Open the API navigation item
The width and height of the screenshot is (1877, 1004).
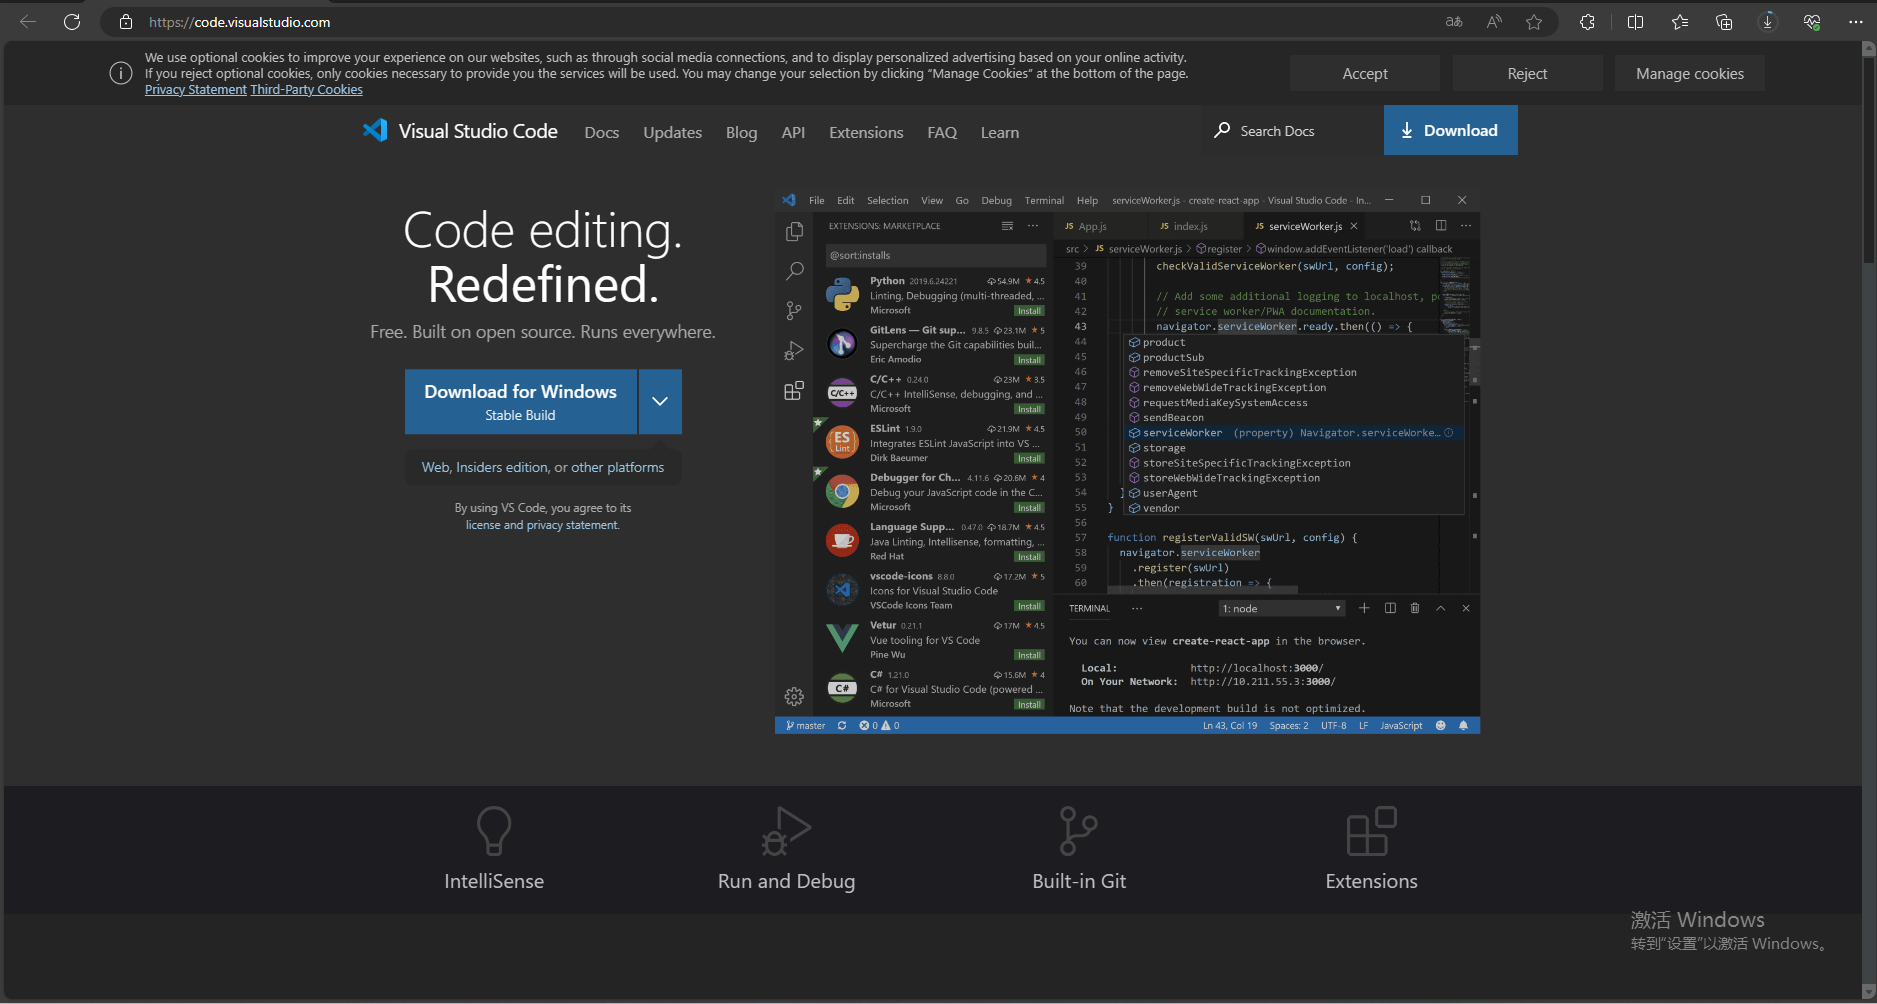pos(793,132)
